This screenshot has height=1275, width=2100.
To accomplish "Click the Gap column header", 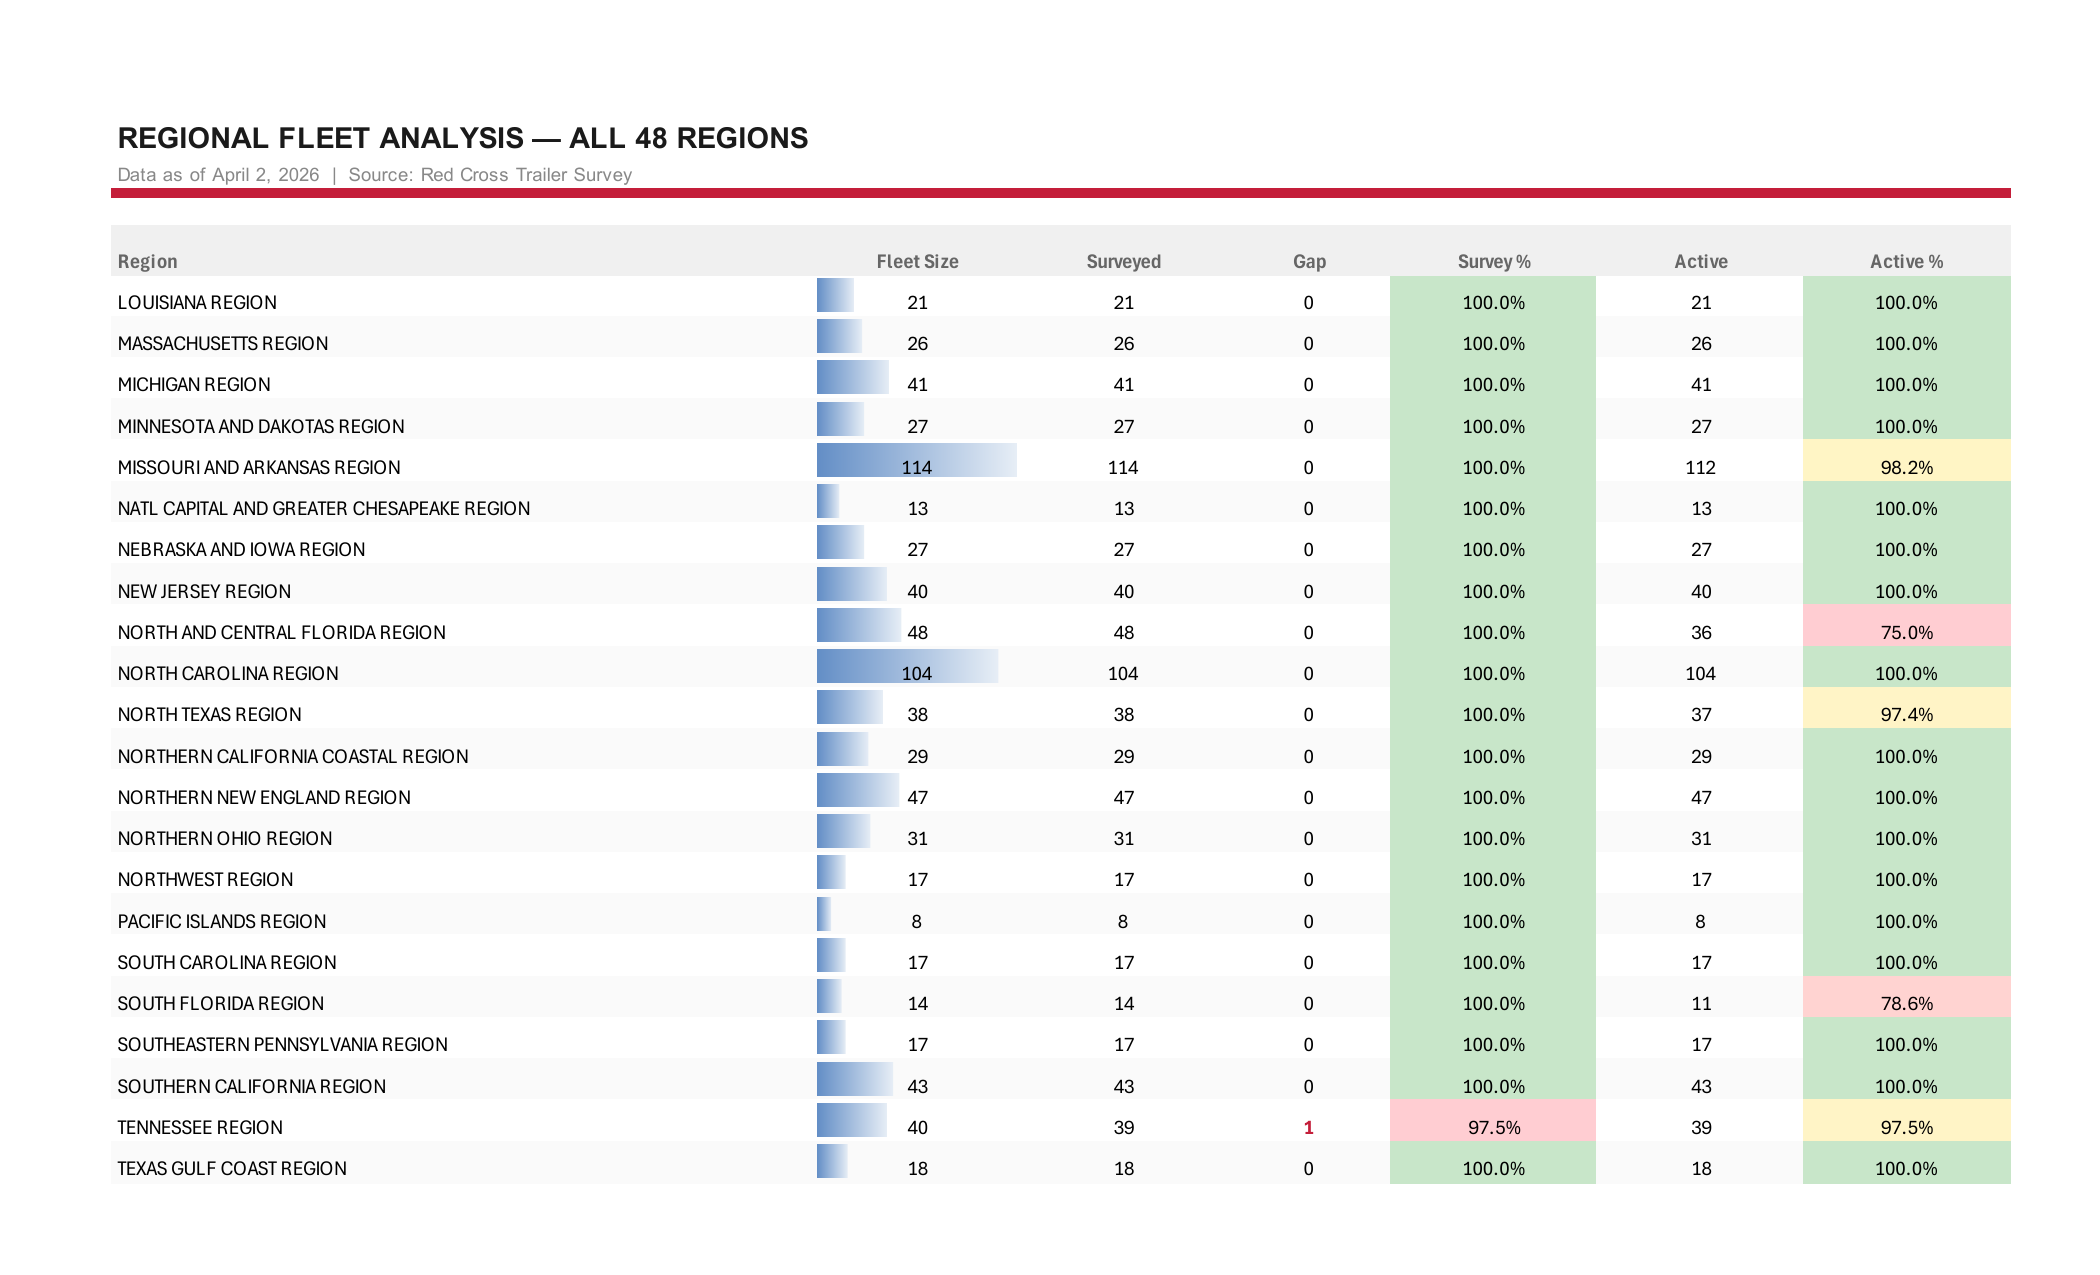I will (1309, 261).
